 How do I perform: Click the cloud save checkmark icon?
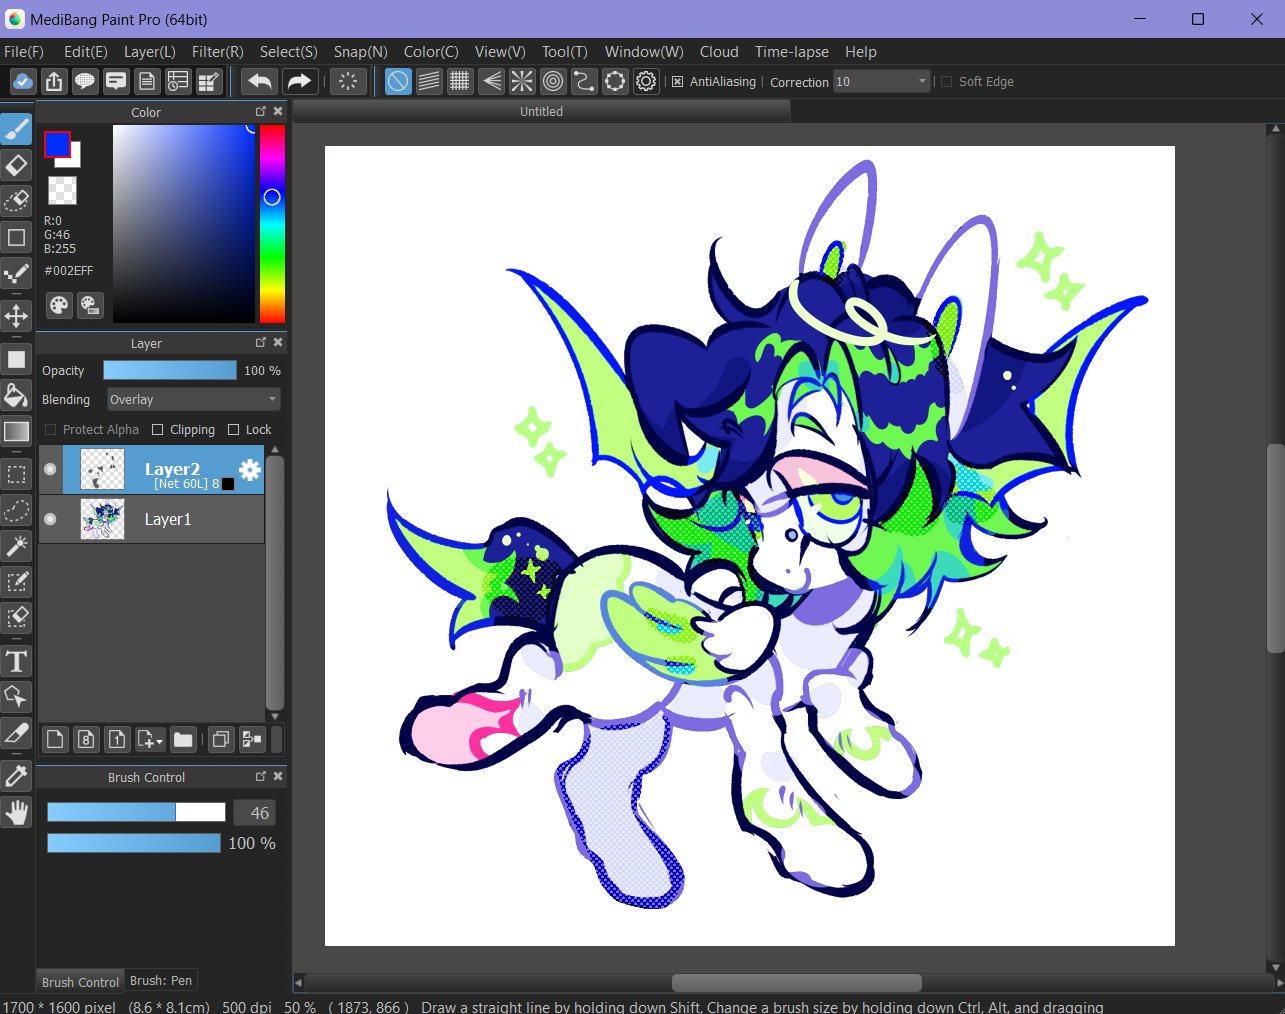pyautogui.click(x=23, y=82)
